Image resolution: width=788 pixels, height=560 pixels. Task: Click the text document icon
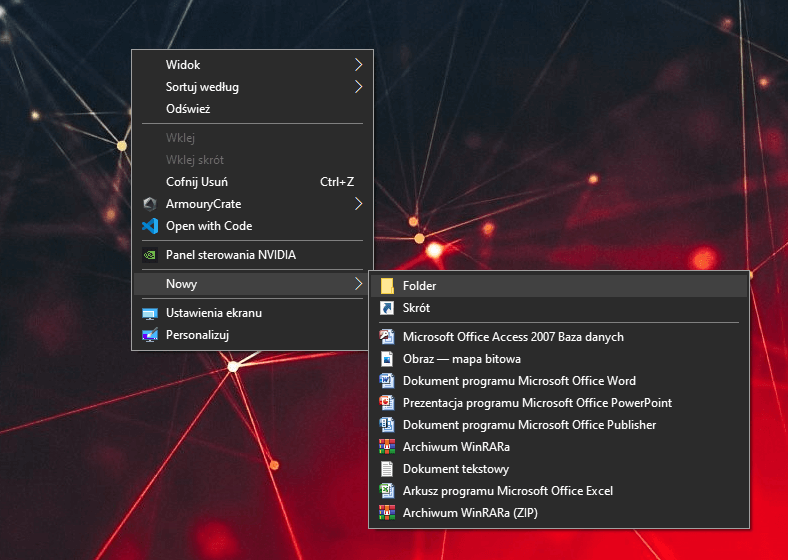tap(387, 469)
